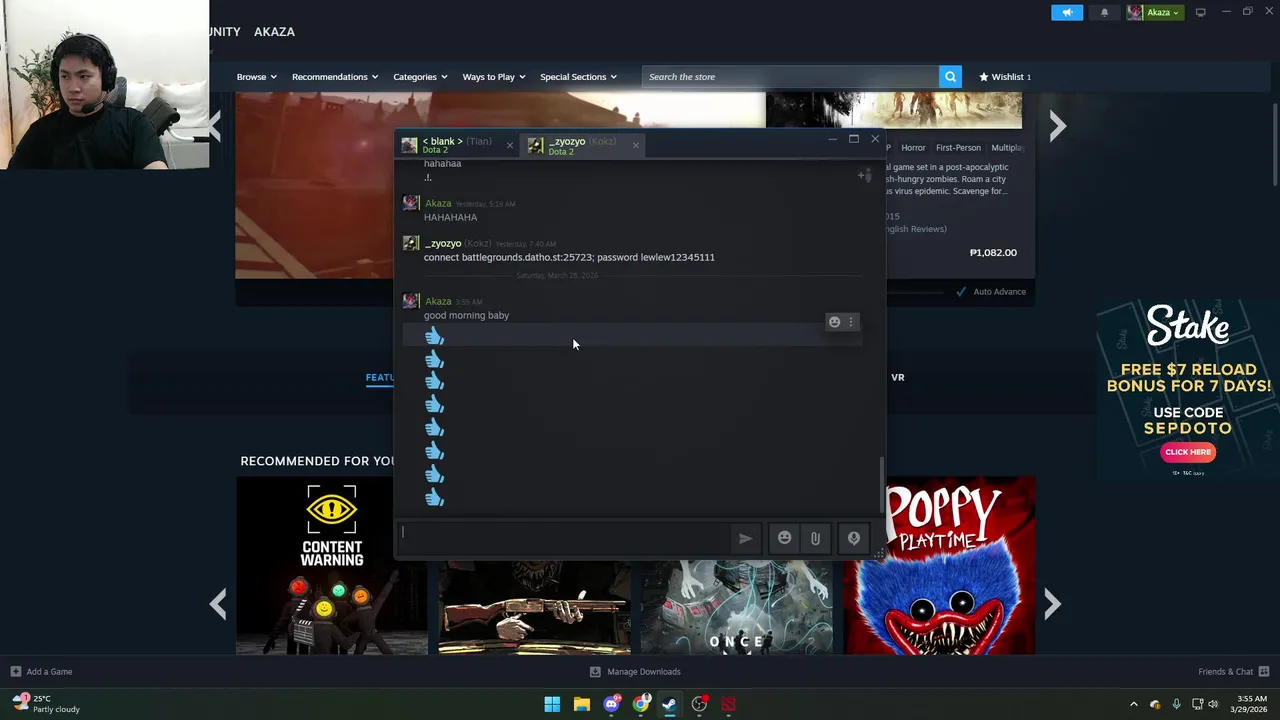
Task: Focus the Search the store field
Action: [790, 77]
